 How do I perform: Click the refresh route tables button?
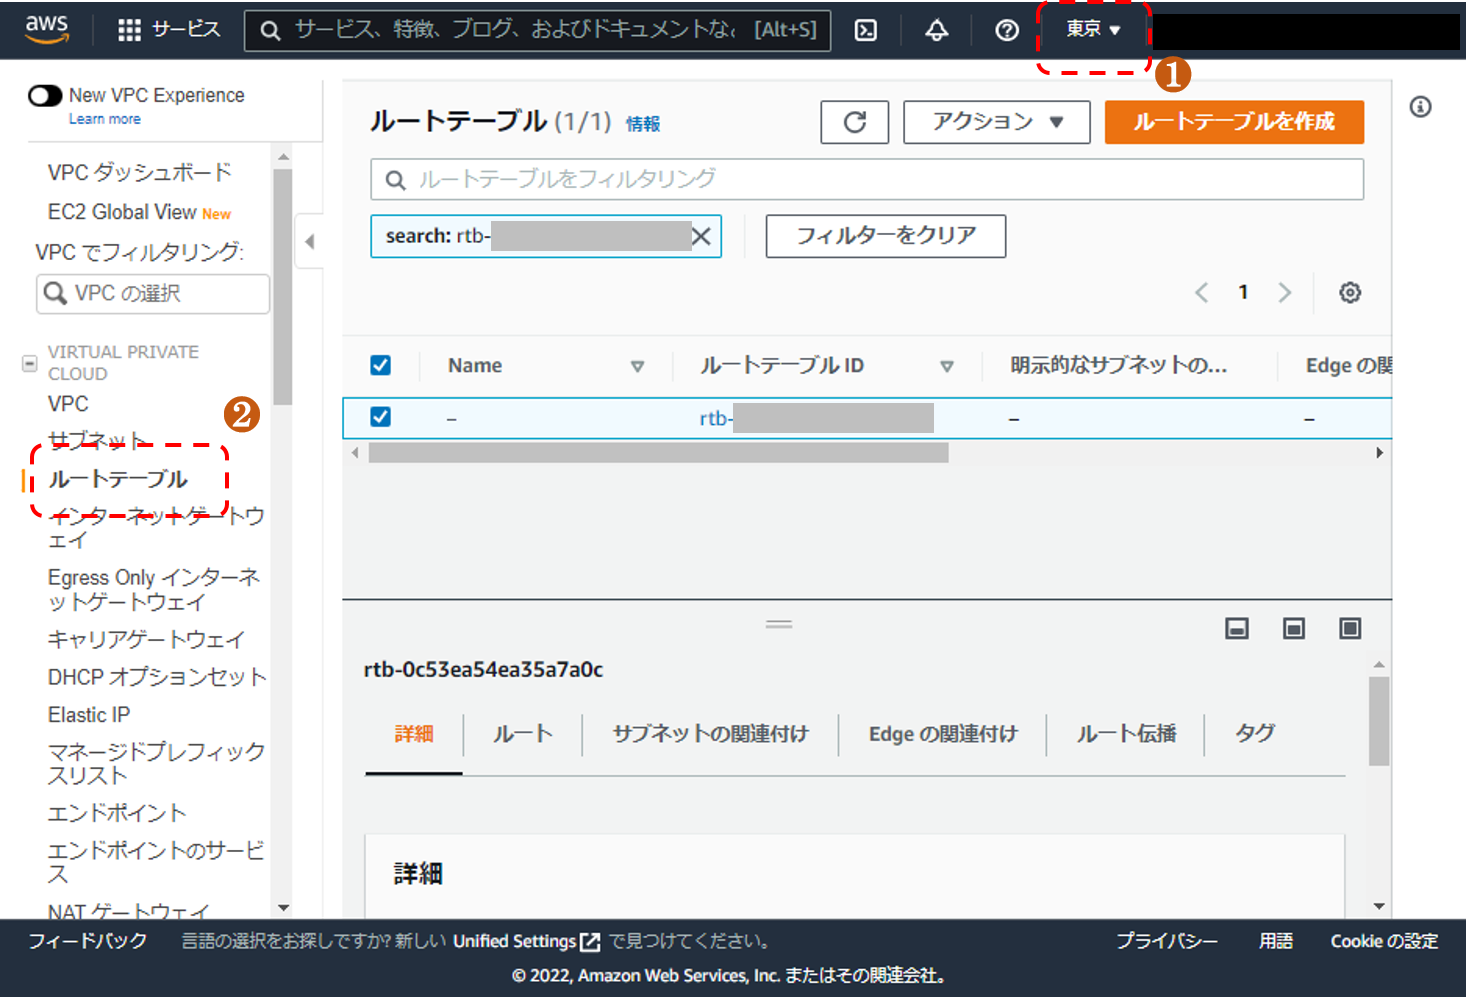tap(854, 122)
